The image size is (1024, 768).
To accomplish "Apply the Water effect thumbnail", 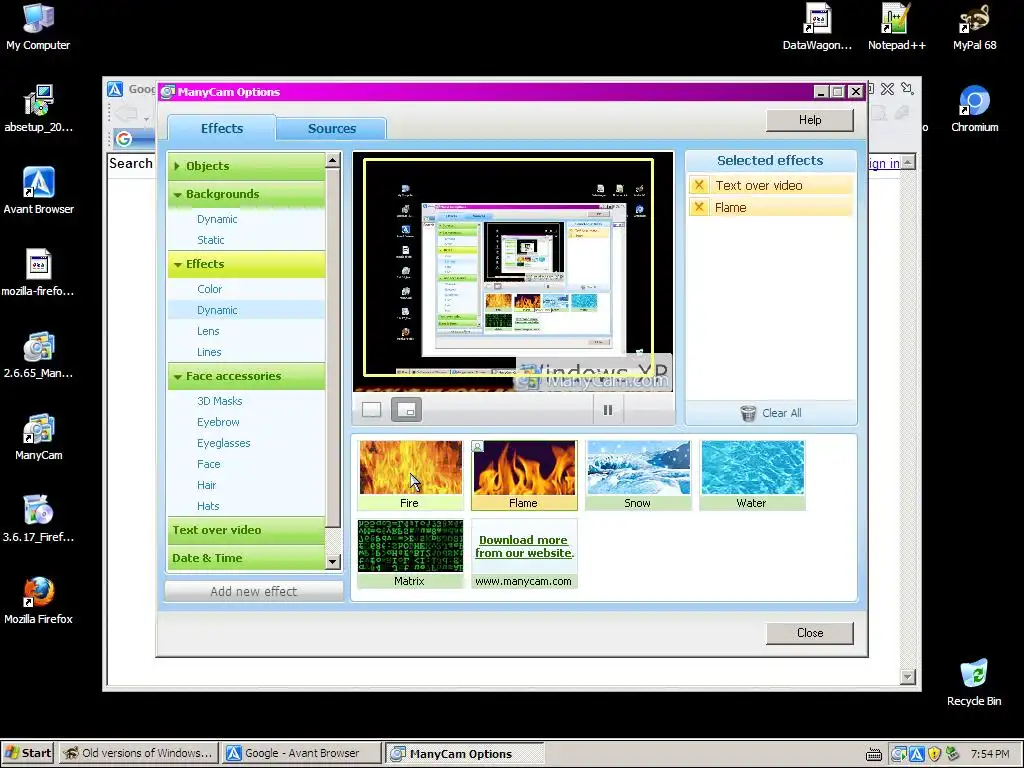I will [x=752, y=475].
